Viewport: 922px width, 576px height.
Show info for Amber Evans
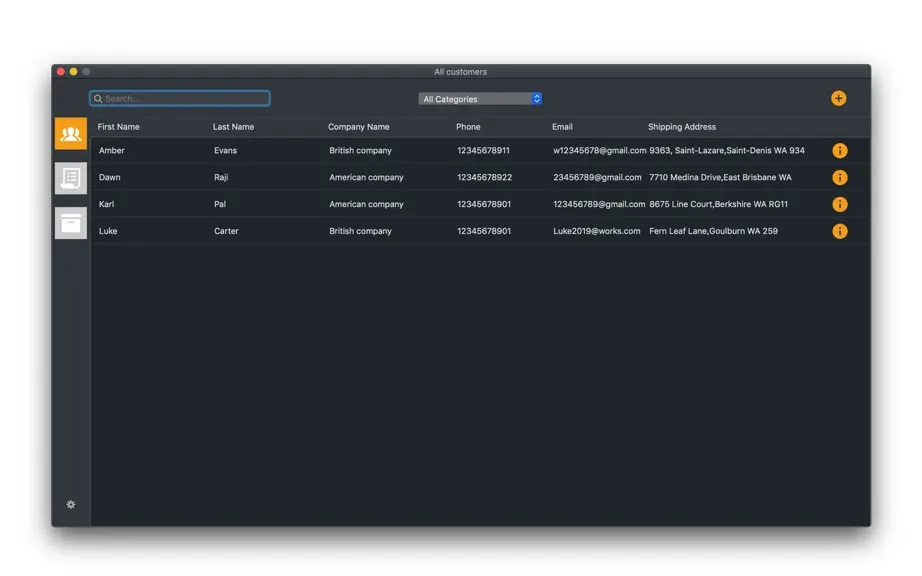(x=840, y=150)
